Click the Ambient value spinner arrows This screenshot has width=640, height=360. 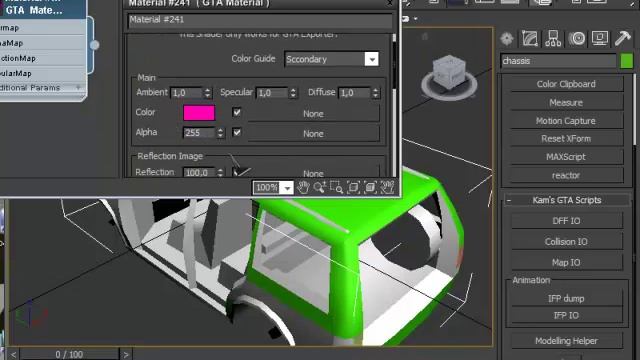point(207,93)
